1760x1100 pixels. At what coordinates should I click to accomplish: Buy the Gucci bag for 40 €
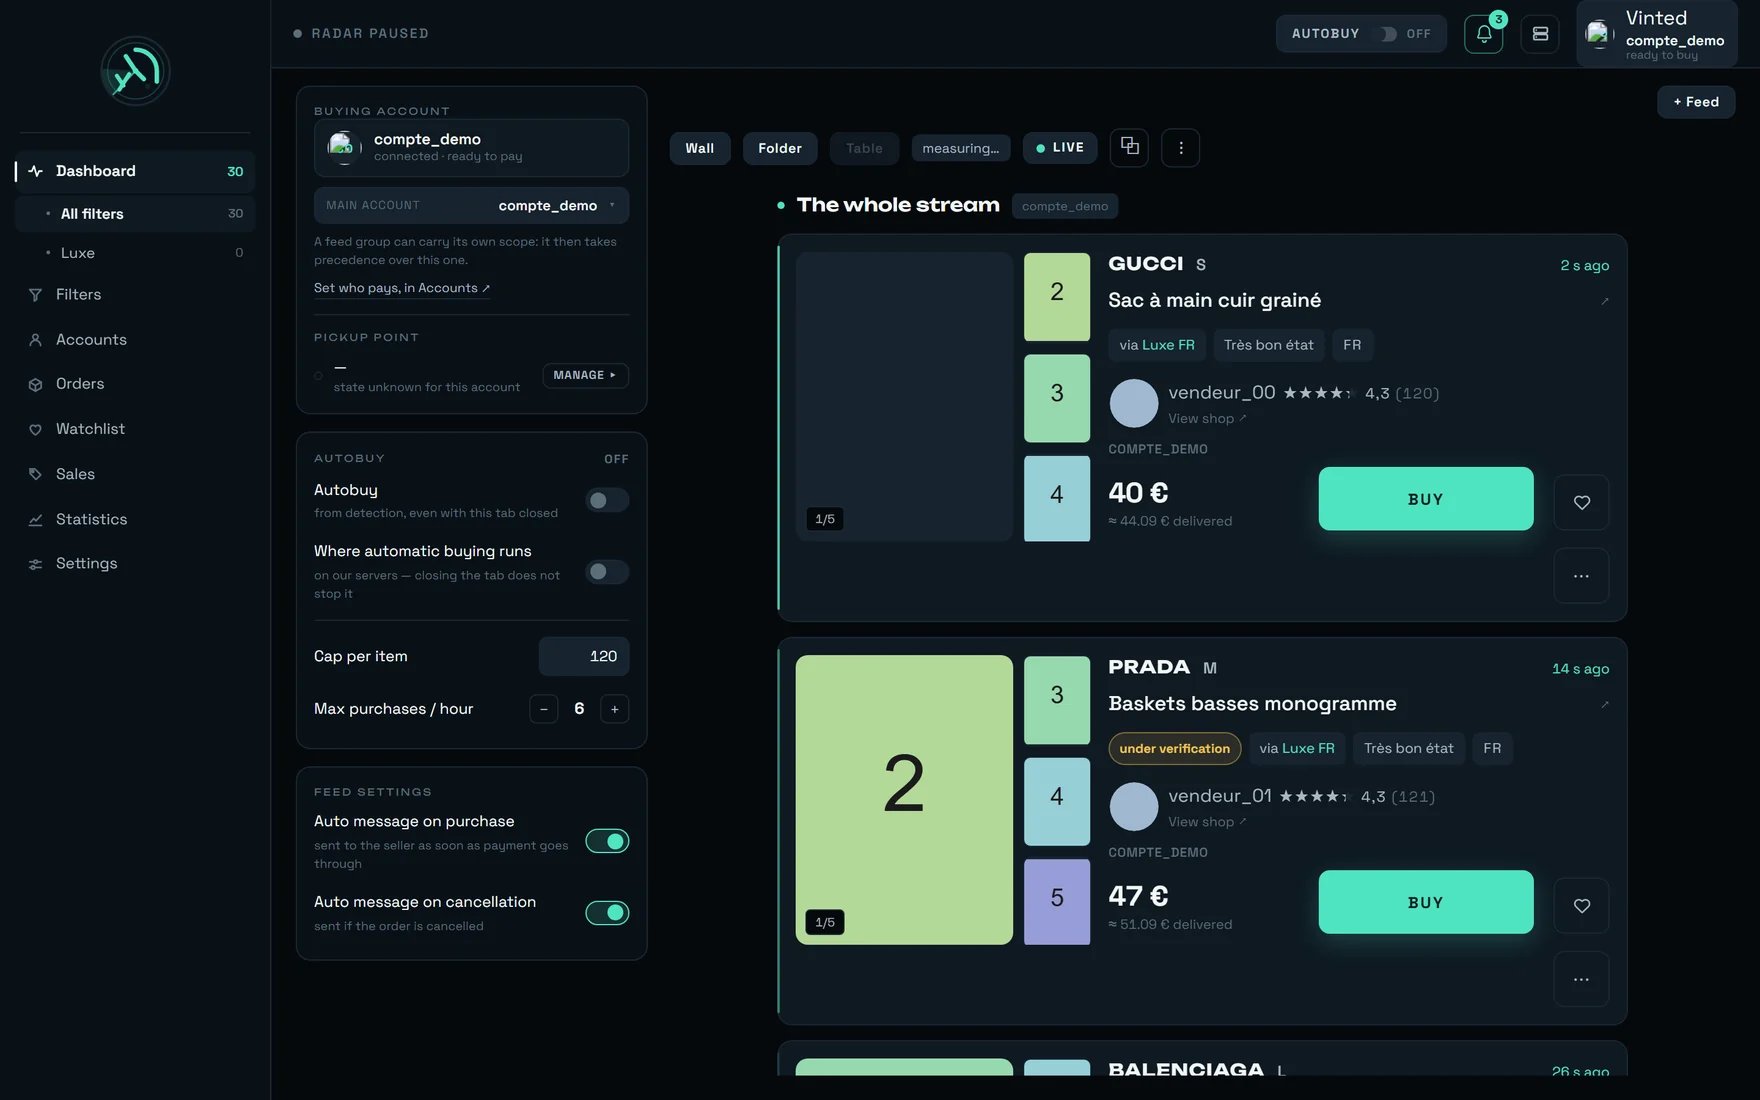[x=1426, y=499]
